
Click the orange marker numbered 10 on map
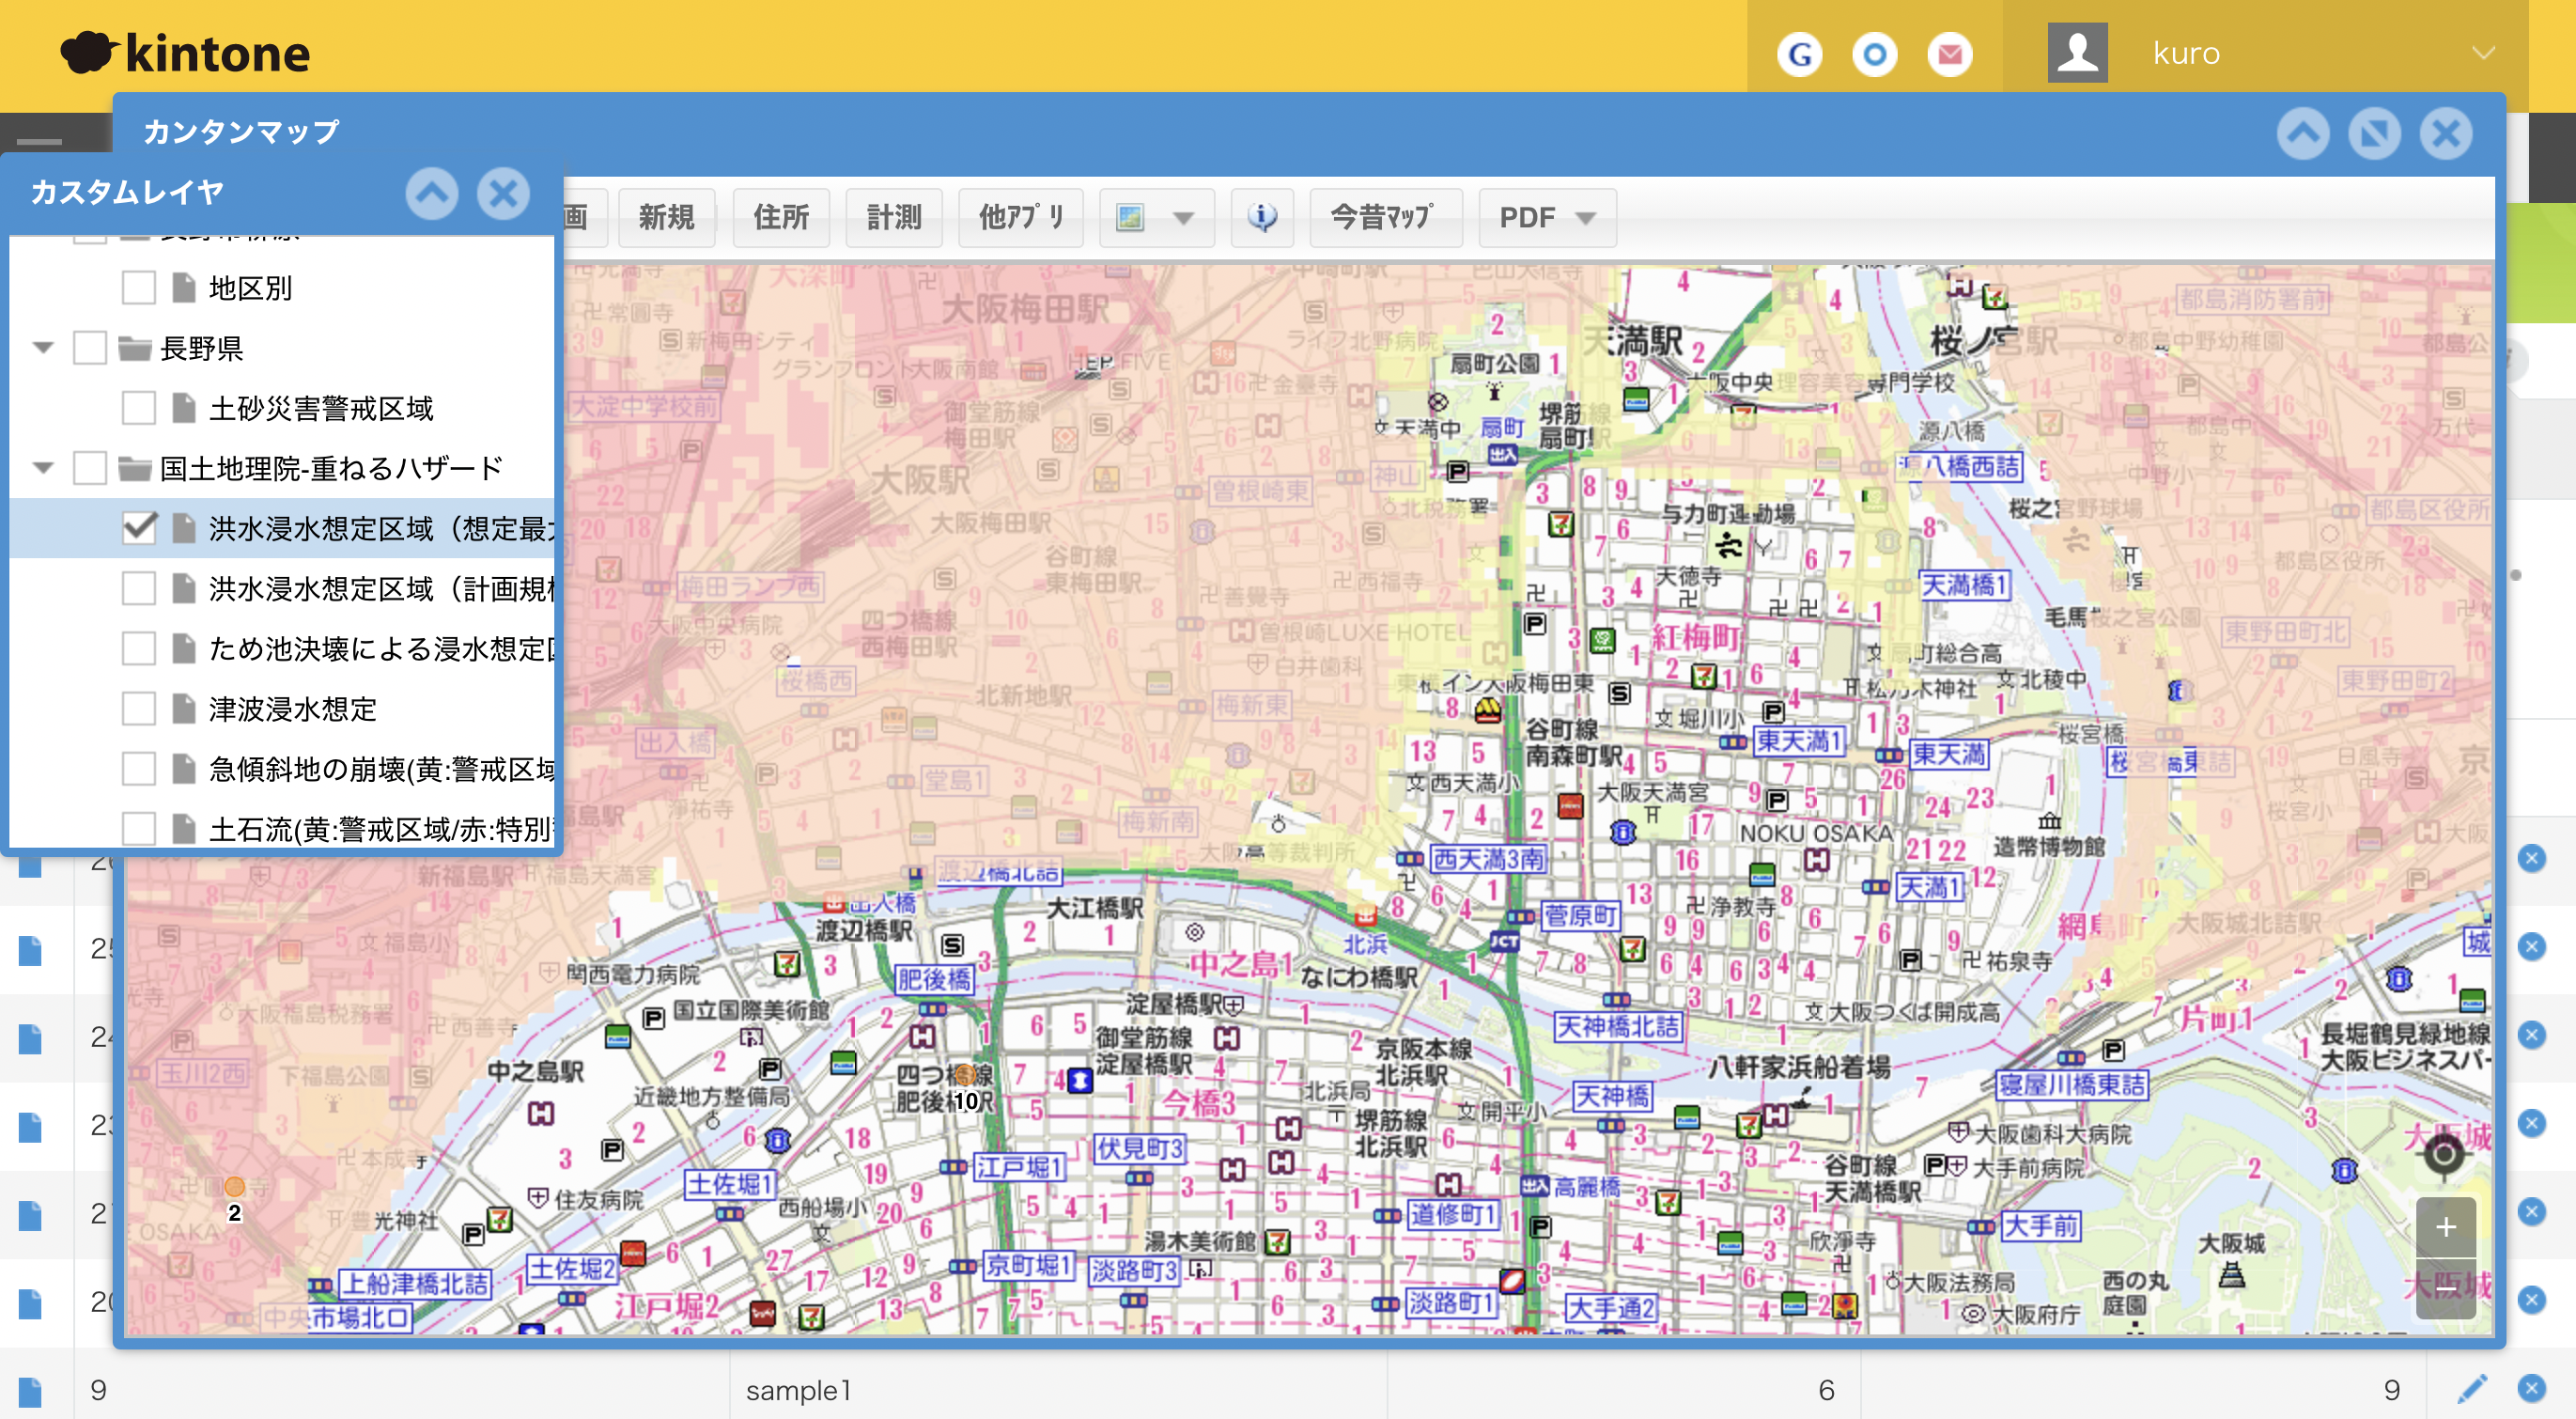964,1076
